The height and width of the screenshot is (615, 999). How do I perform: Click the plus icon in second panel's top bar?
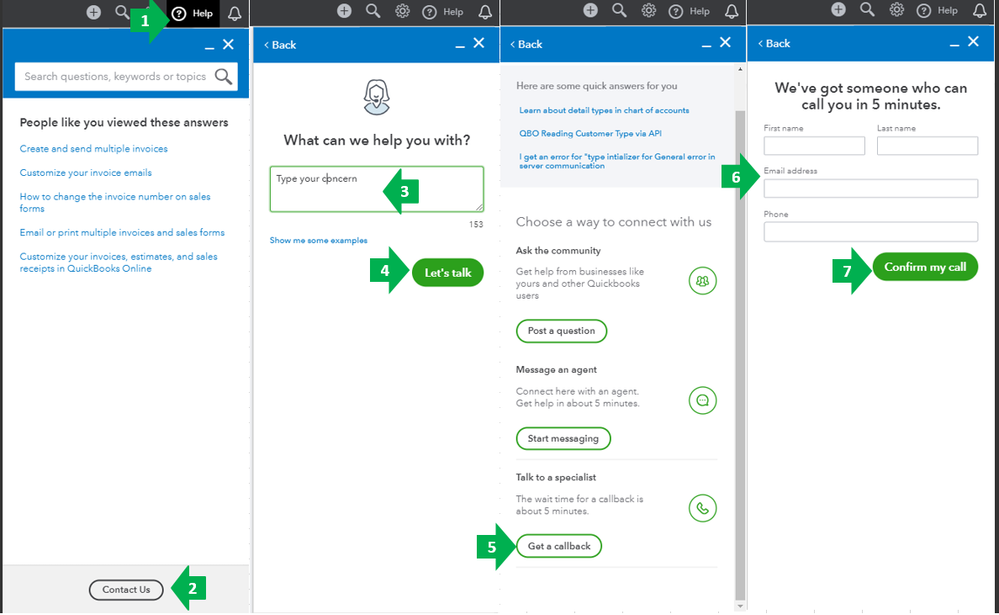click(344, 11)
